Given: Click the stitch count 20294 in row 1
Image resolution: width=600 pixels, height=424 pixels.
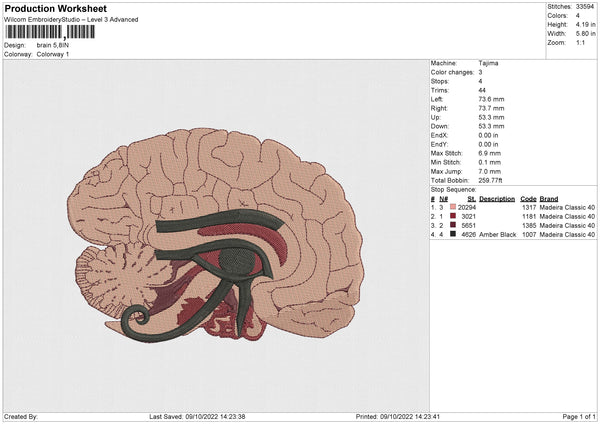Looking at the screenshot, I should pos(467,207).
